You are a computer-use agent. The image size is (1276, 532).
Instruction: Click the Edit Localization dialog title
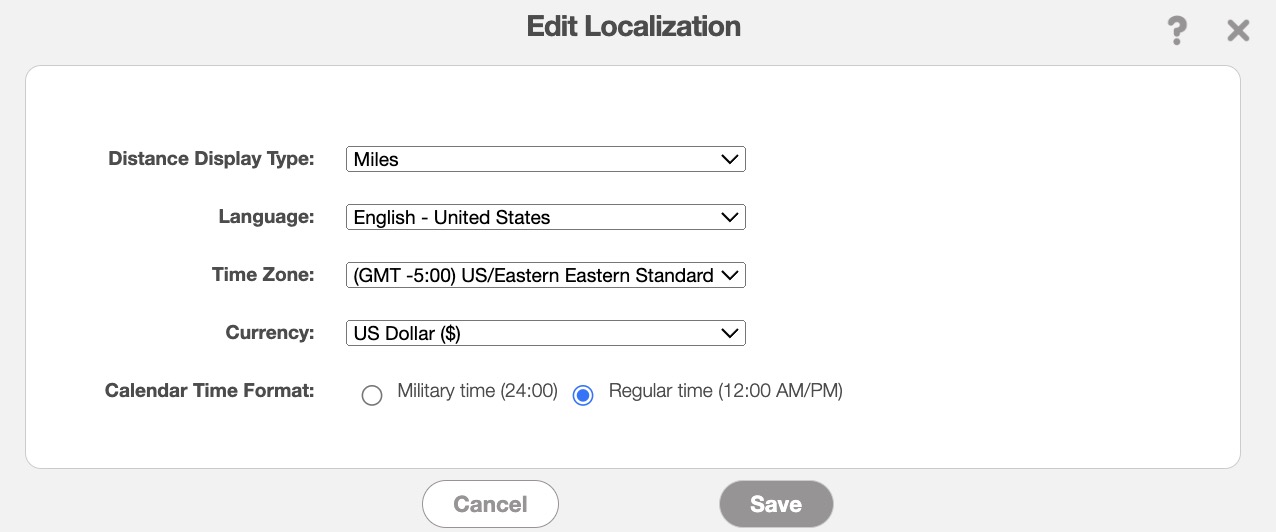point(634,26)
